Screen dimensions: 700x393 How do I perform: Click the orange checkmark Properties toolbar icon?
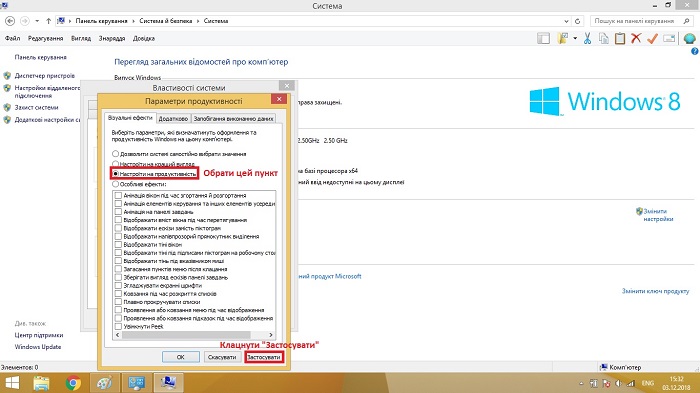coord(652,38)
